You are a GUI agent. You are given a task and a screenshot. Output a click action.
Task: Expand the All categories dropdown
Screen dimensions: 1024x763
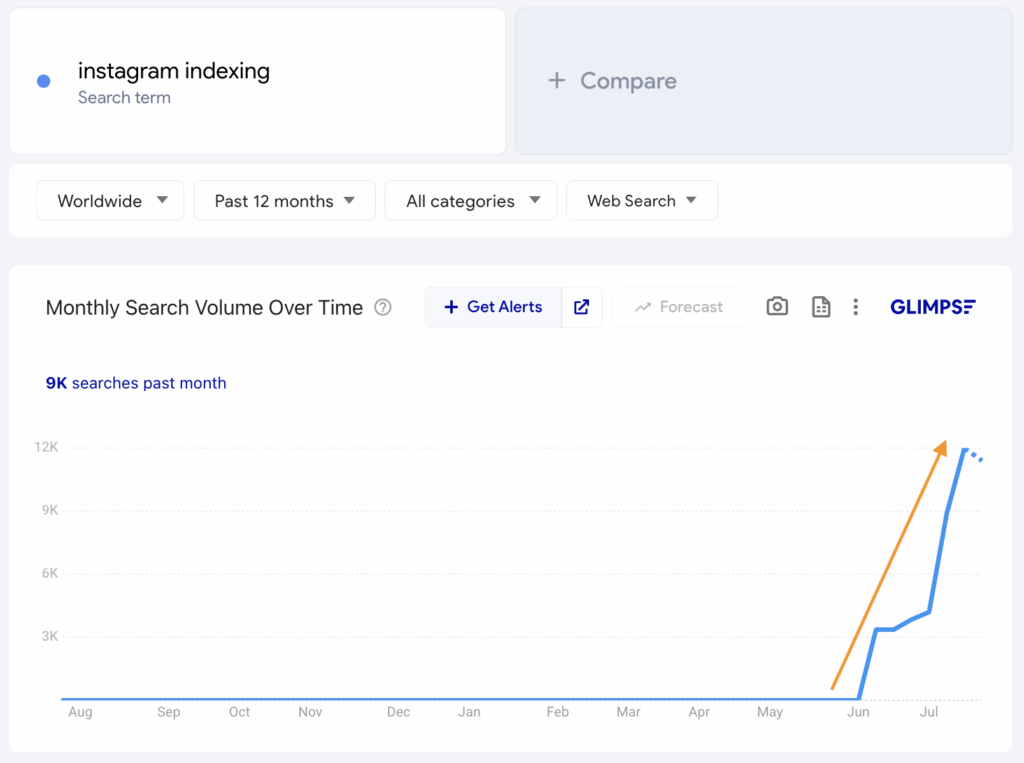[x=470, y=200]
